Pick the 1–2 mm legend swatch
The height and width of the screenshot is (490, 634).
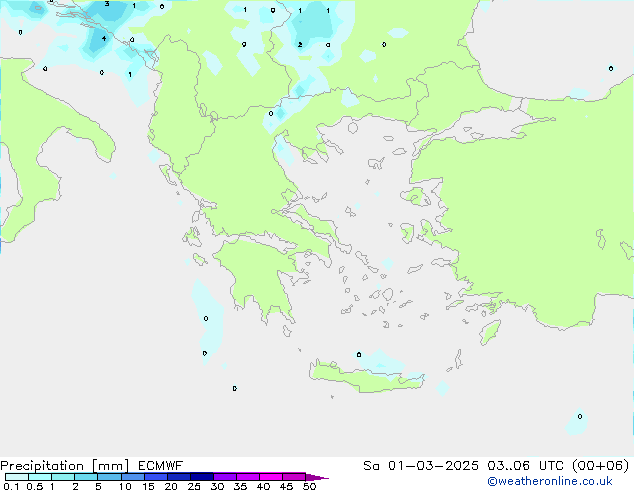tap(63, 477)
